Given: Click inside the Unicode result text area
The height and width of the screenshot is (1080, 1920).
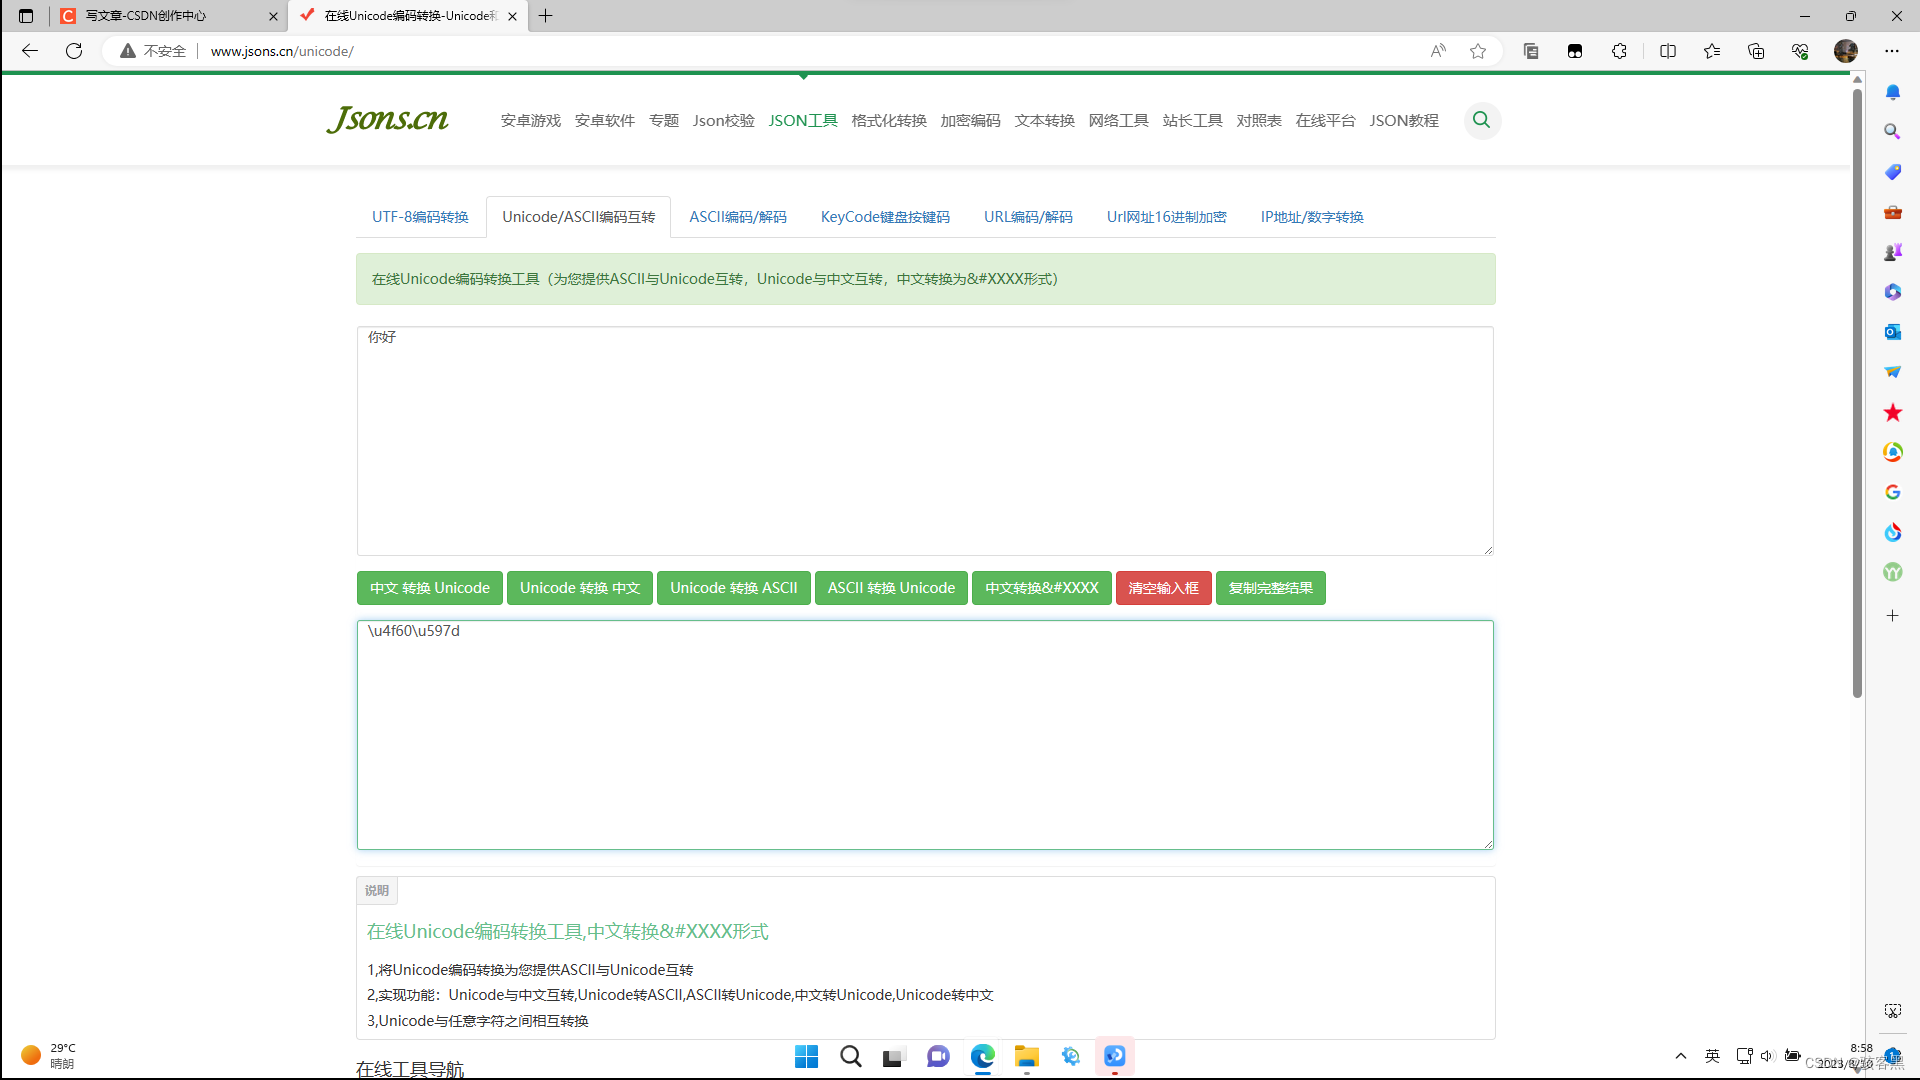Looking at the screenshot, I should (x=924, y=735).
